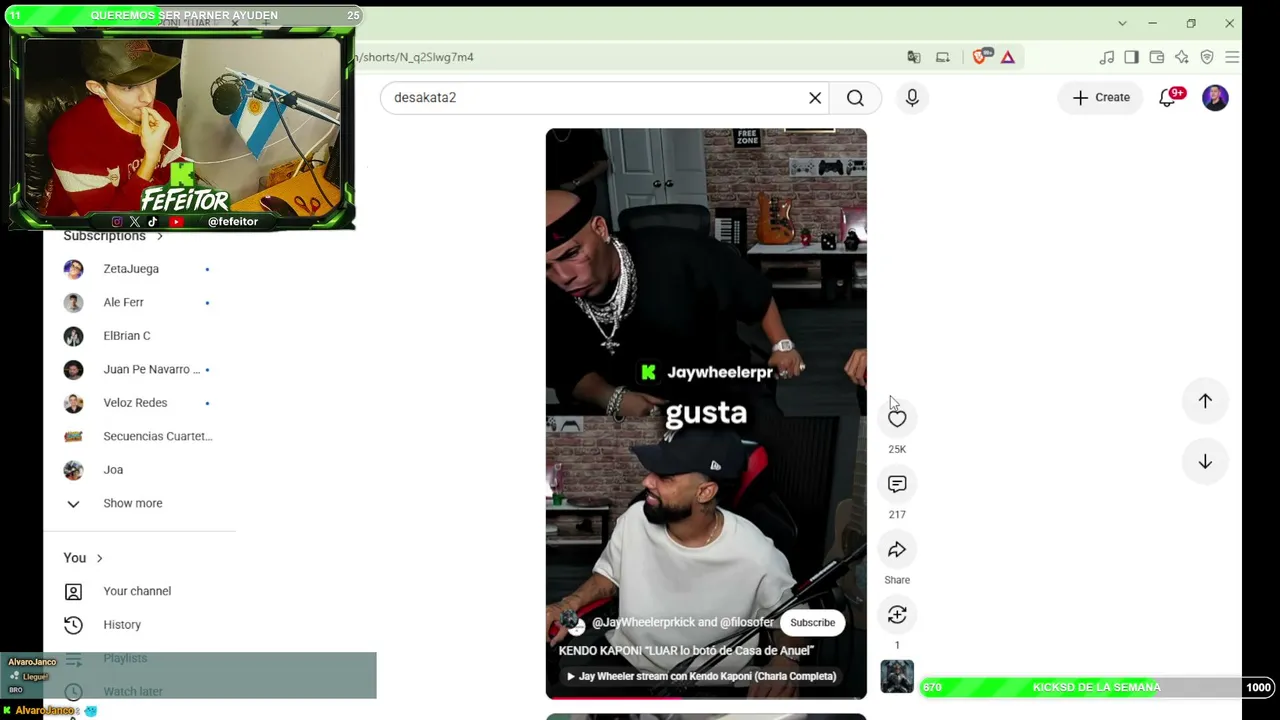Open the media playlist music-note icon
1280x720 pixels.
click(x=1106, y=57)
